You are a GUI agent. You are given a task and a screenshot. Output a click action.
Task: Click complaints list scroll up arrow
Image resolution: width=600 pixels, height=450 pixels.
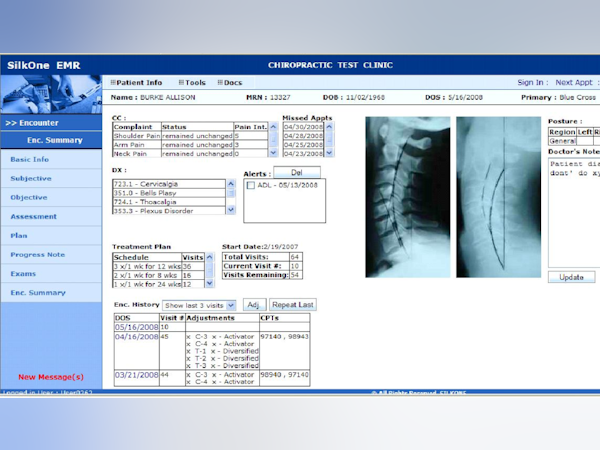point(273,126)
